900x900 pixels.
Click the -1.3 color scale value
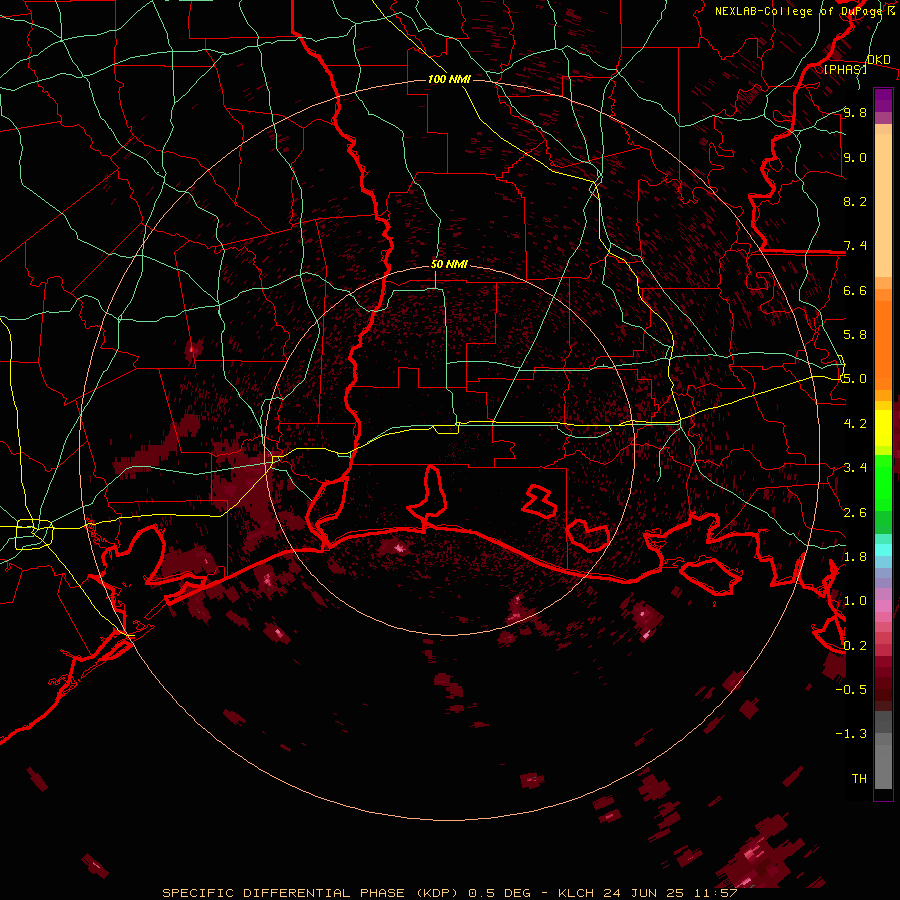point(851,734)
